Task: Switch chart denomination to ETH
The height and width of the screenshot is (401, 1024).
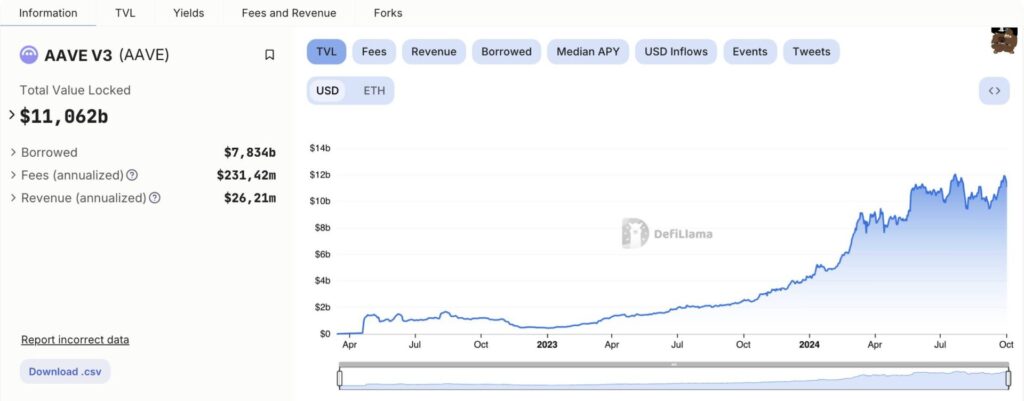Action: pyautogui.click(x=374, y=91)
